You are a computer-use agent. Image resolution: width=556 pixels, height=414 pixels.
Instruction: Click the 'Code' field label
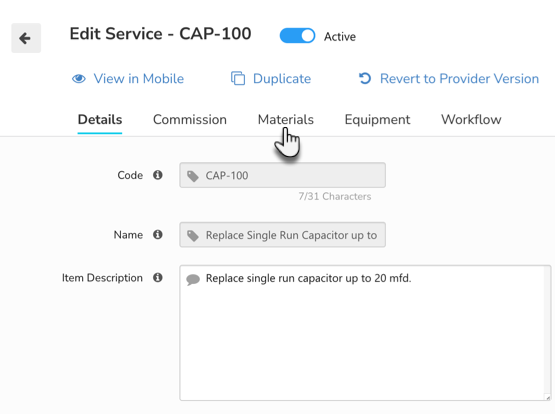coord(130,175)
